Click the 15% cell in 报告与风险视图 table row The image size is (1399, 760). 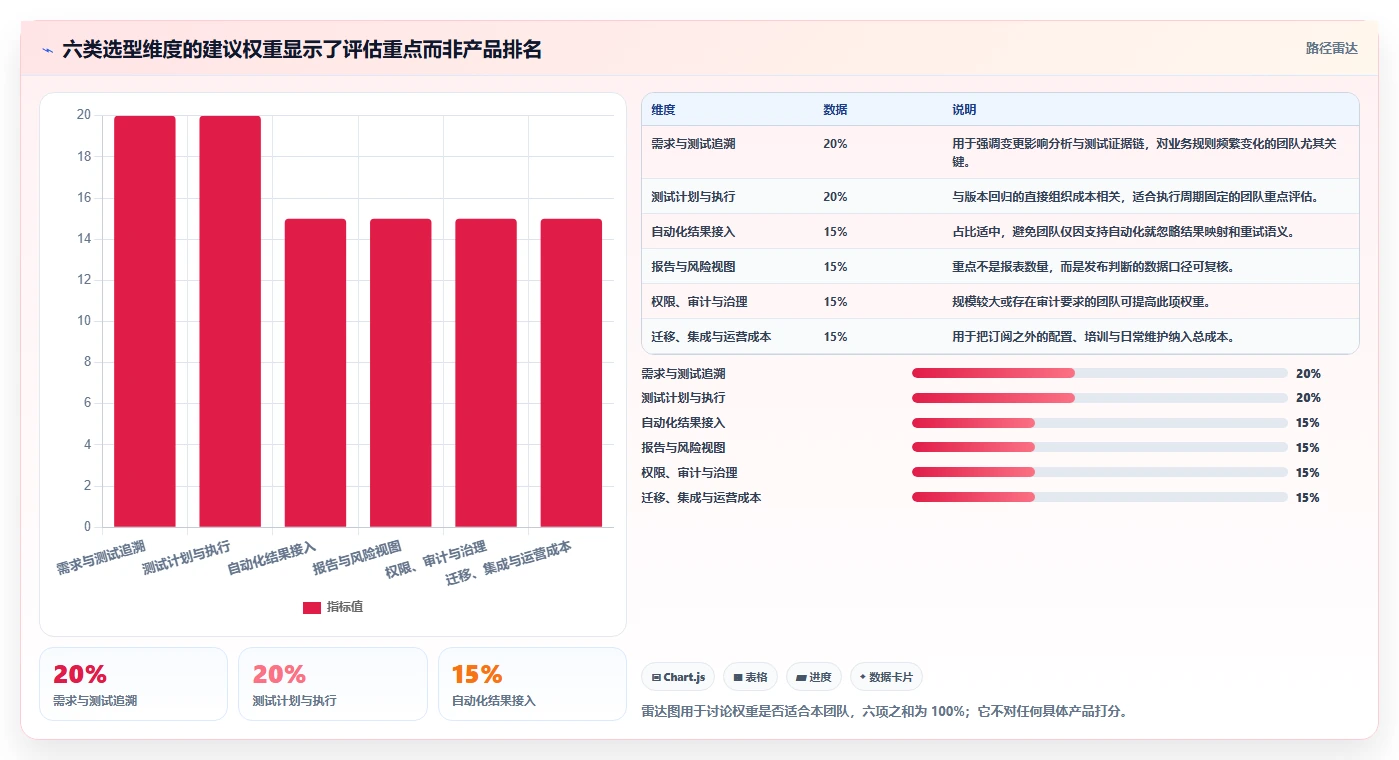pyautogui.click(x=835, y=267)
